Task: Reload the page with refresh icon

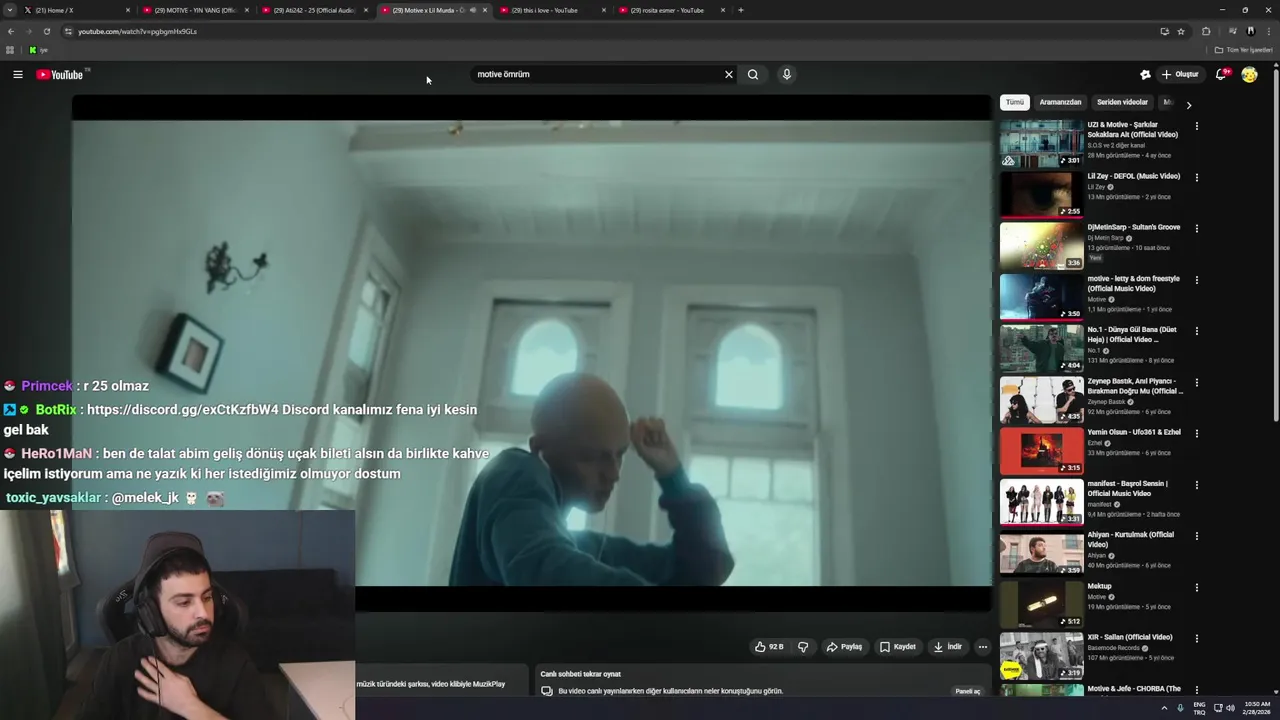Action: (46, 31)
